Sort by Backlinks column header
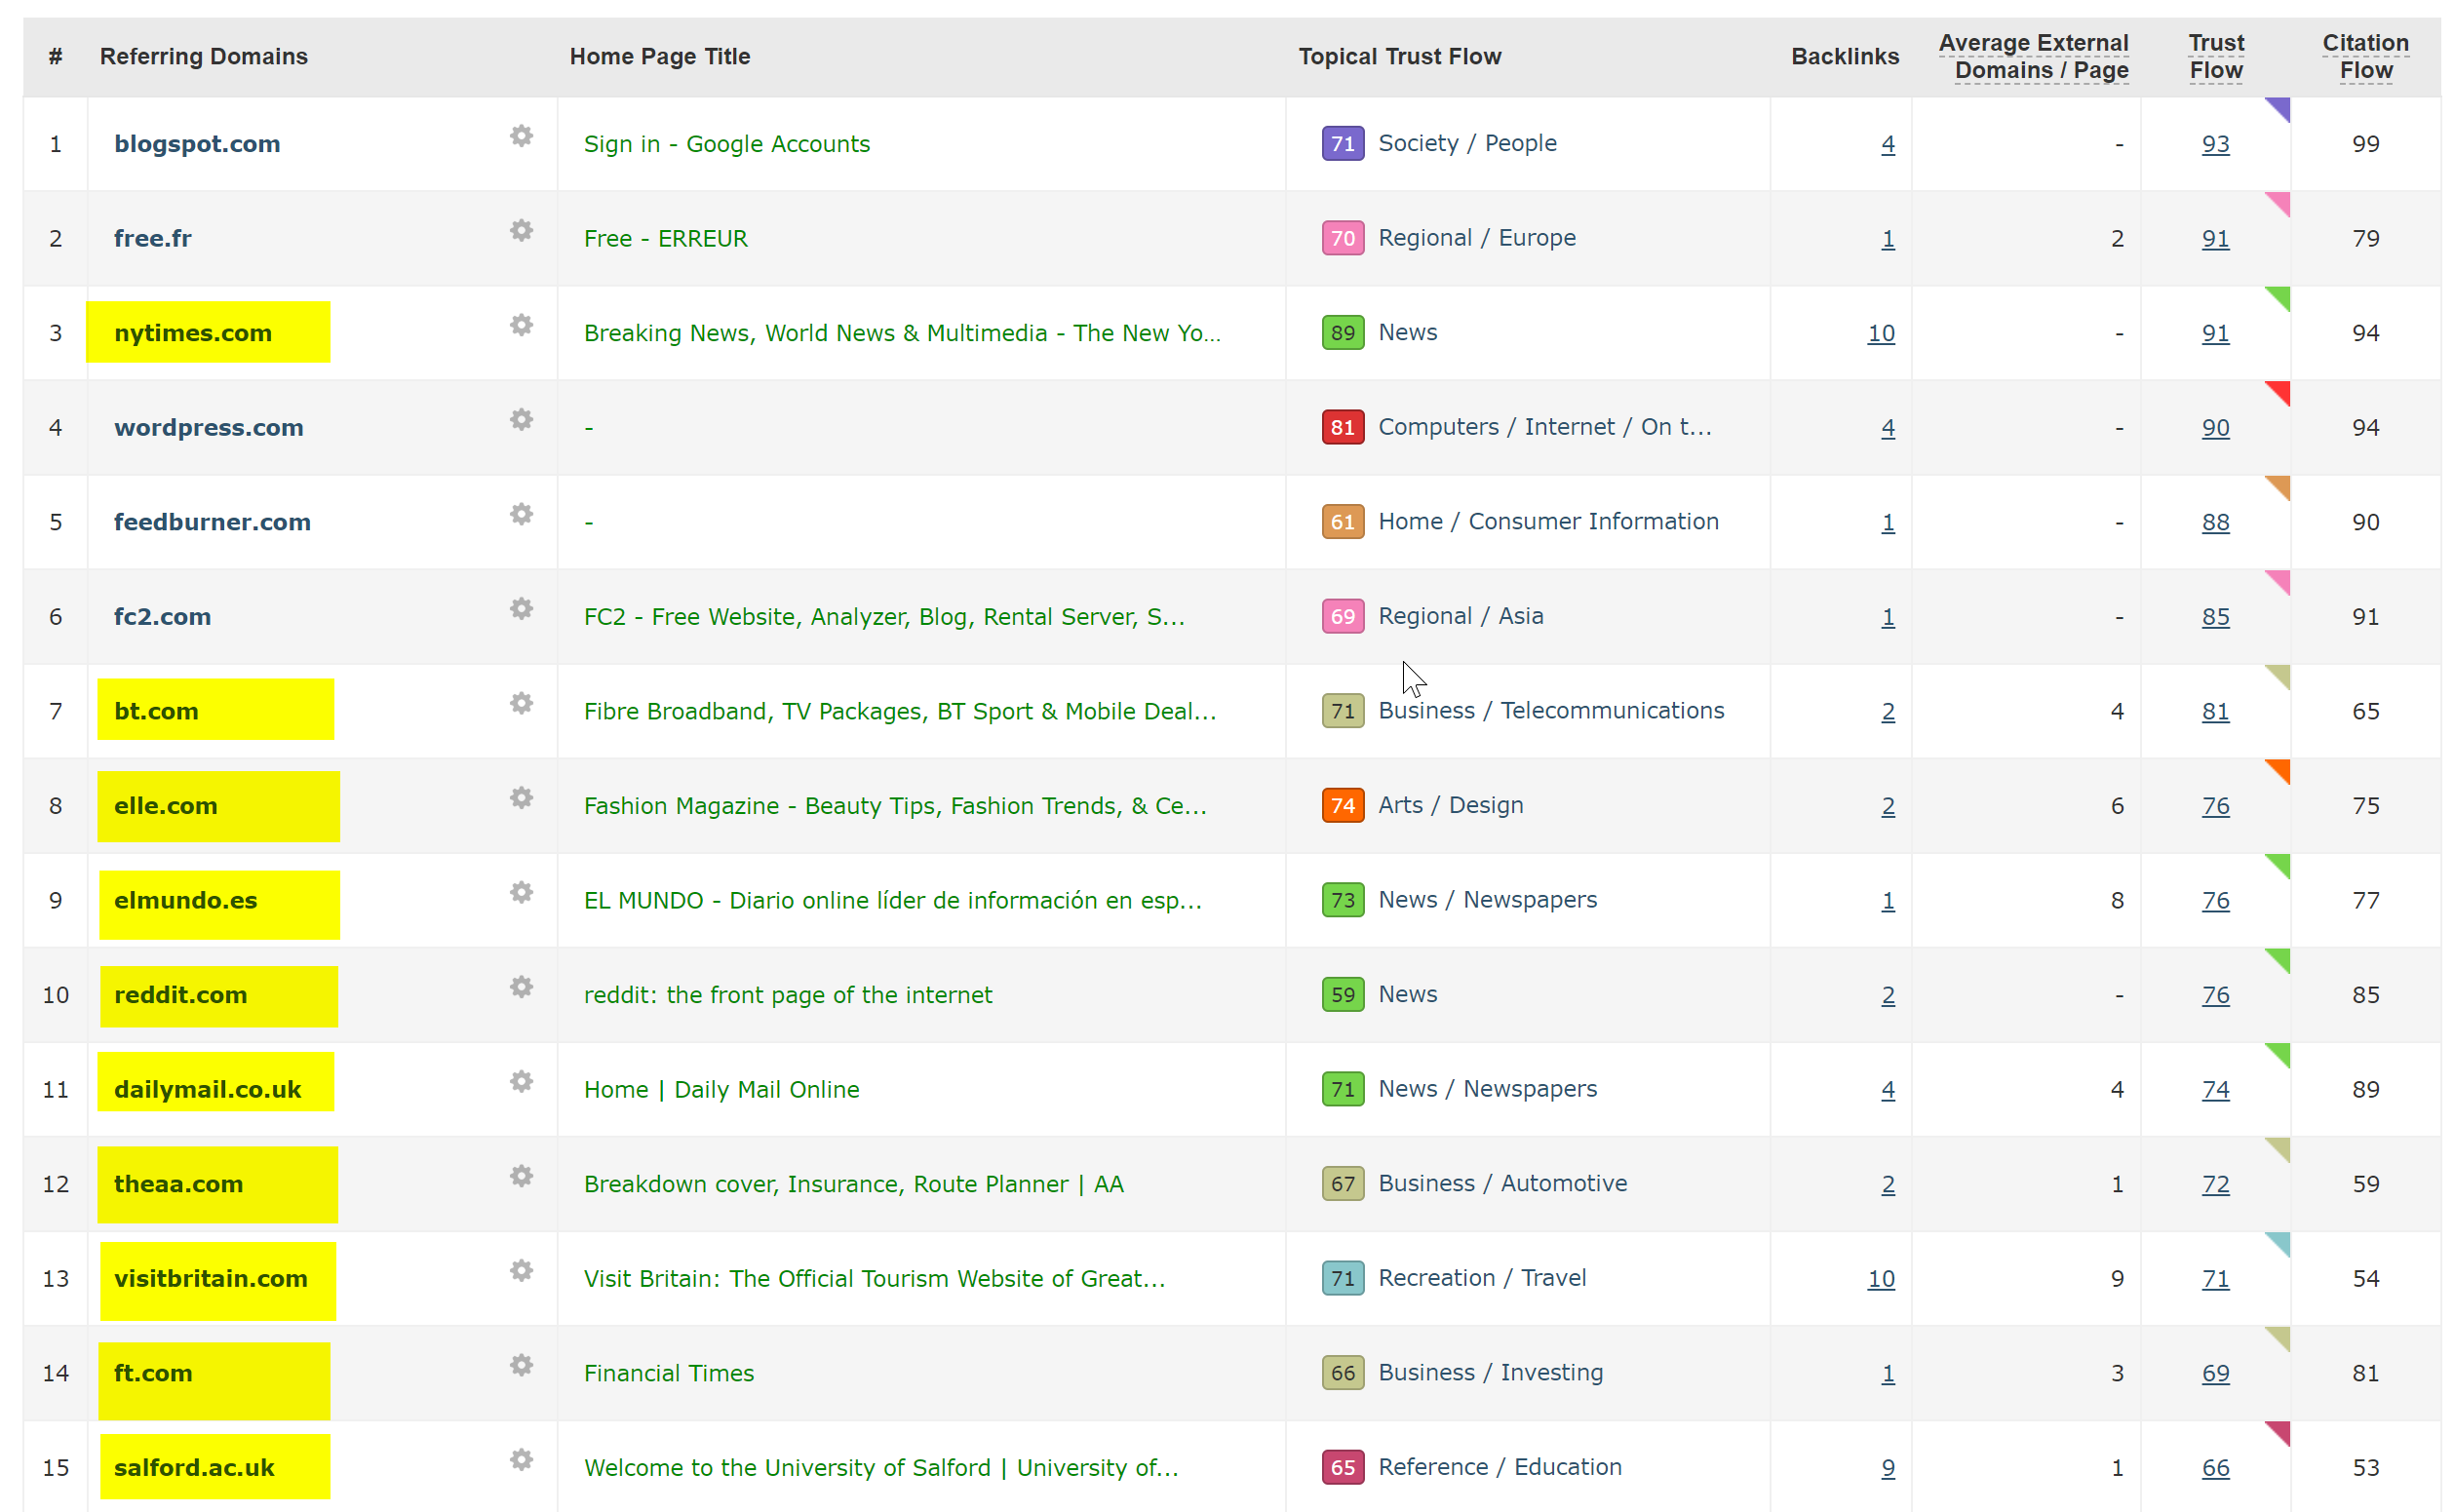Viewport: 2454px width, 1512px height. (1845, 57)
